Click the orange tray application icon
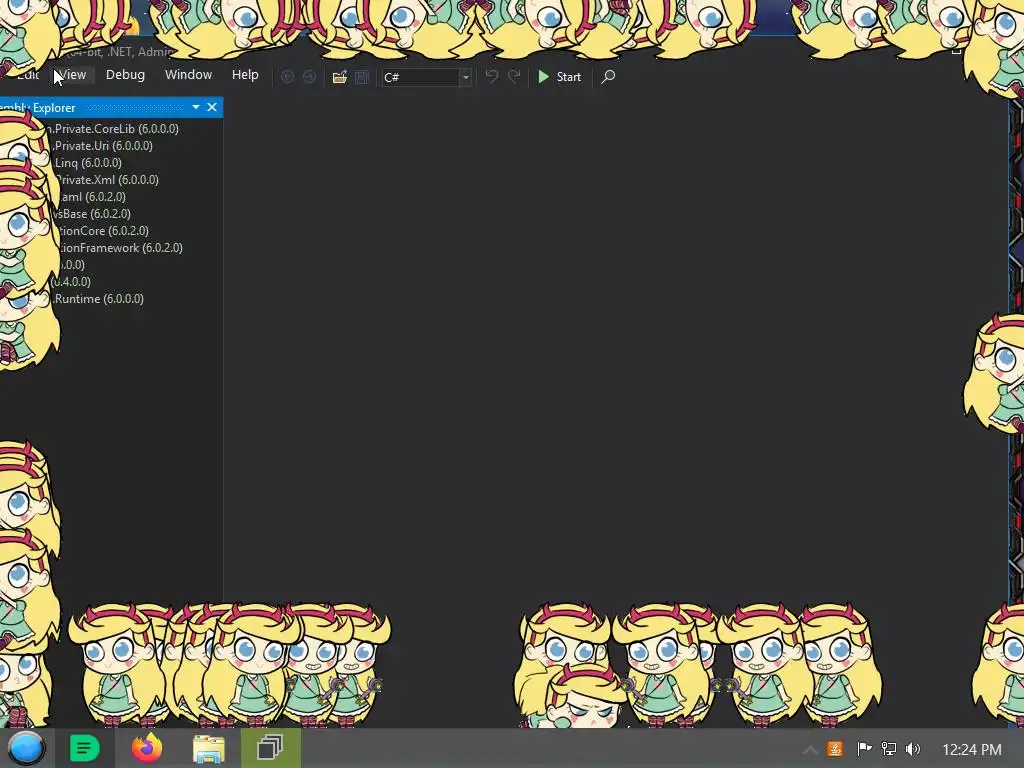 pyautogui.click(x=835, y=749)
